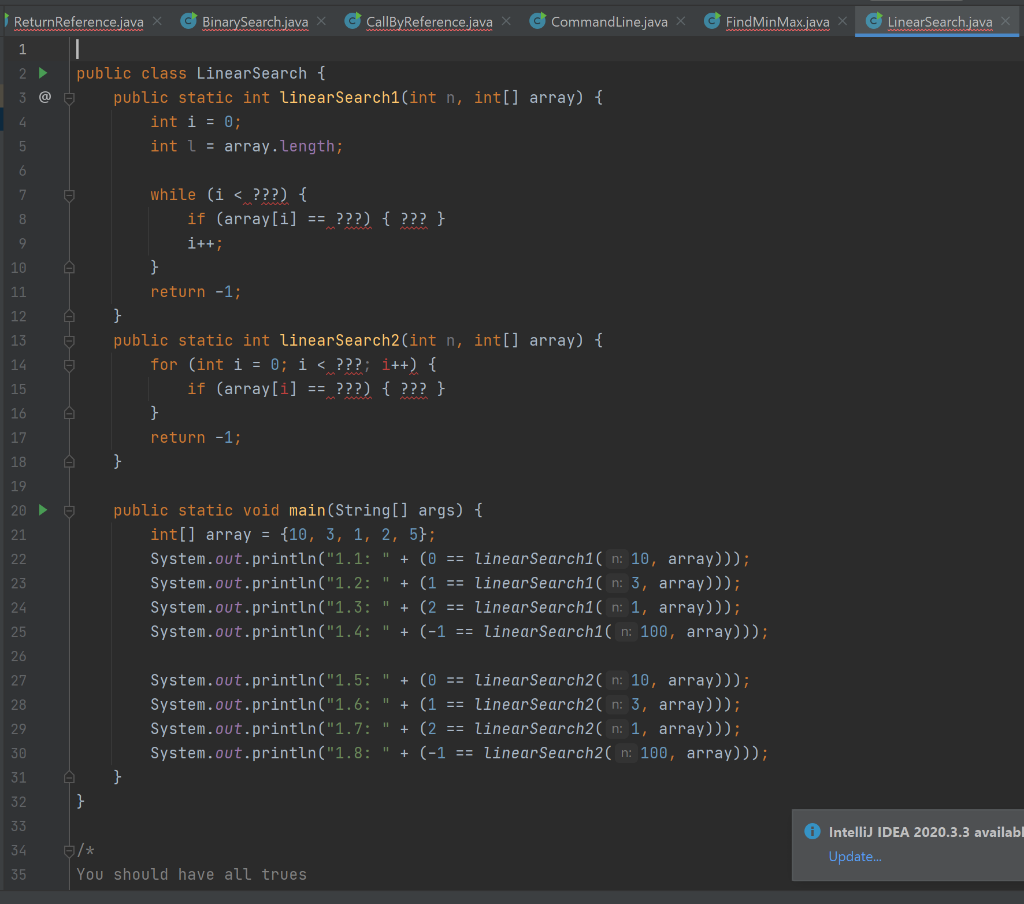Viewport: 1024px width, 904px height.
Task: Collapse the main method fold arrow
Action: coord(67,510)
